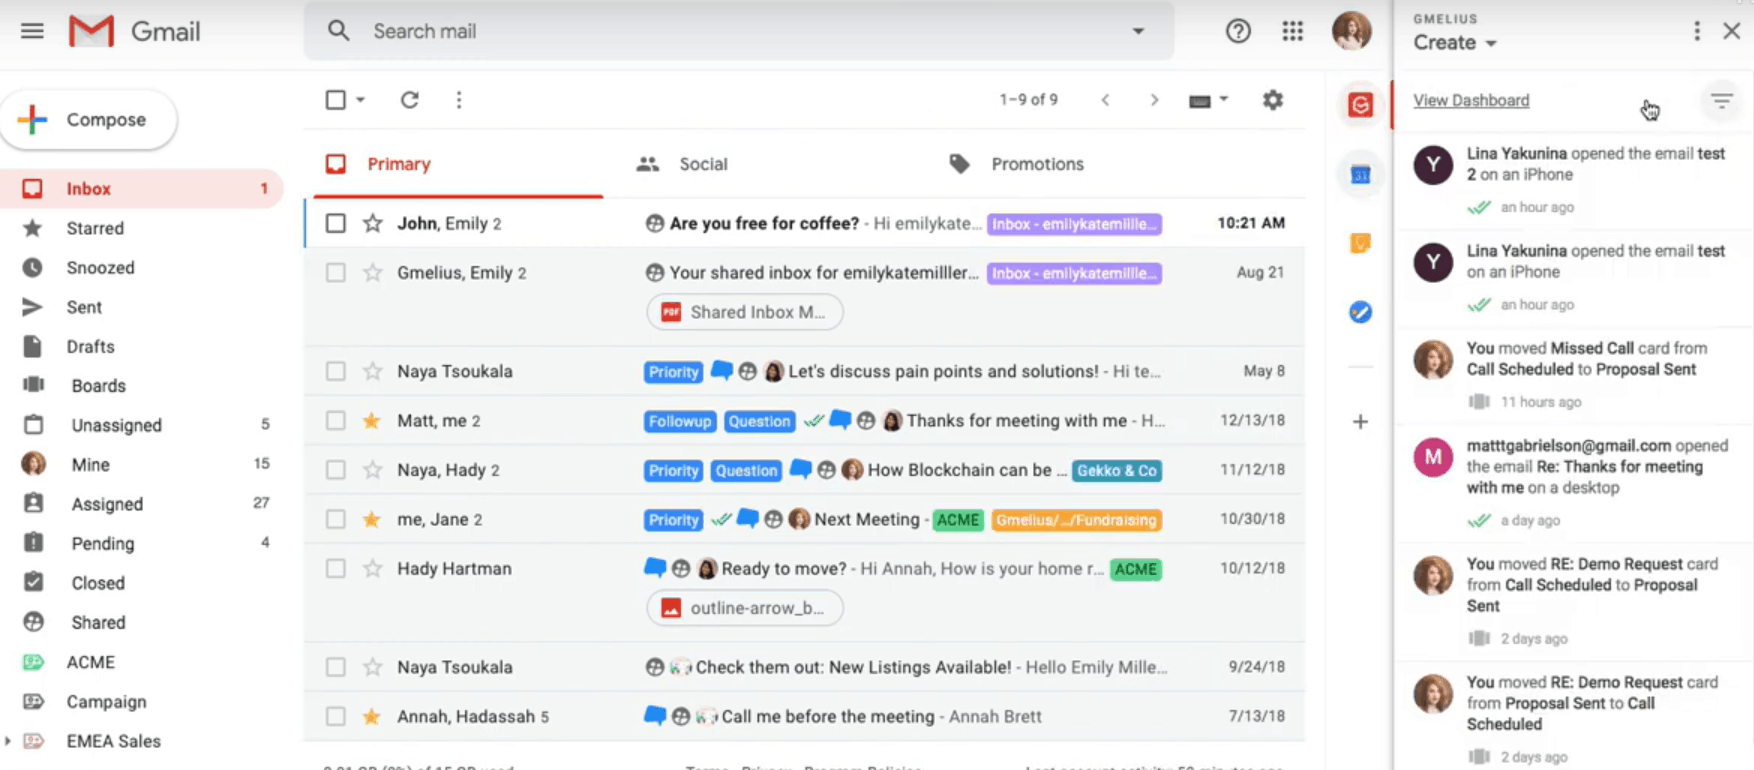Get add-ons with the plus icon
Viewport: 1754px width, 770px height.
pos(1360,422)
